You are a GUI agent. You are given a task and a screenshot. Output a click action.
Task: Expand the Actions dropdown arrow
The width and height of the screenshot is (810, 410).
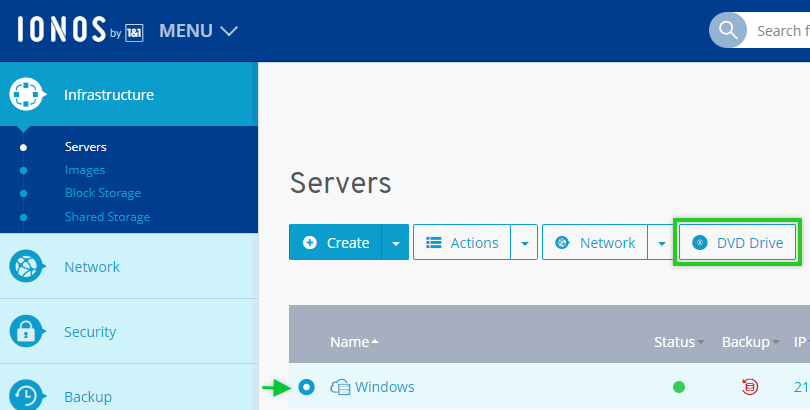tap(524, 243)
